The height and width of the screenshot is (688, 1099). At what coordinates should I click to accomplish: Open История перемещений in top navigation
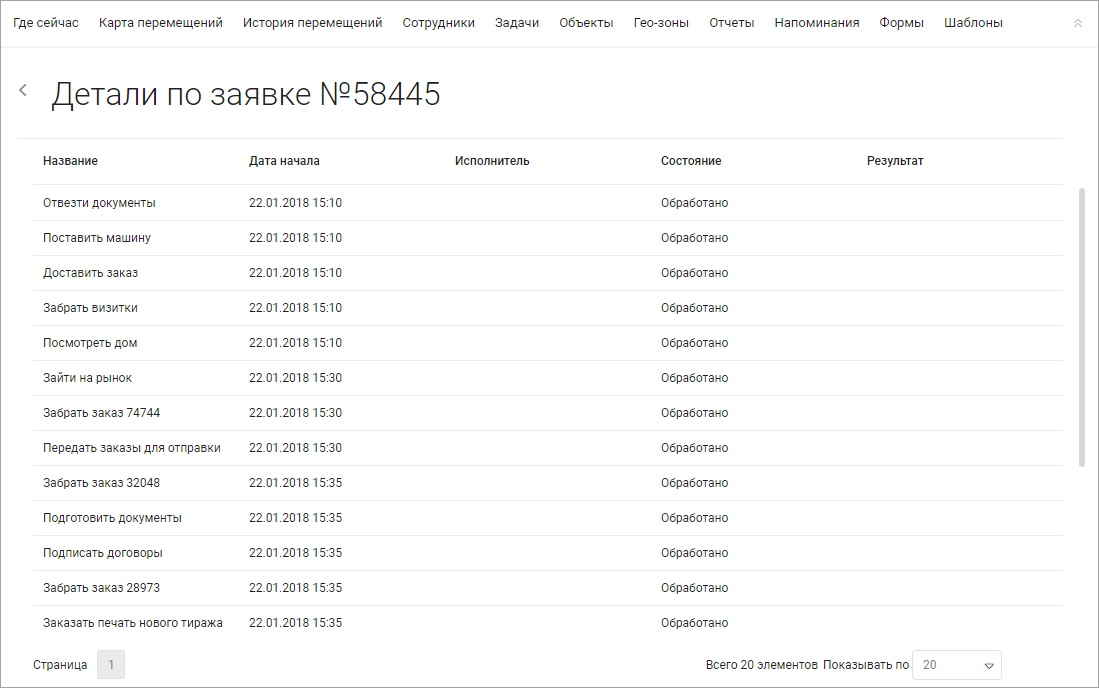click(312, 23)
